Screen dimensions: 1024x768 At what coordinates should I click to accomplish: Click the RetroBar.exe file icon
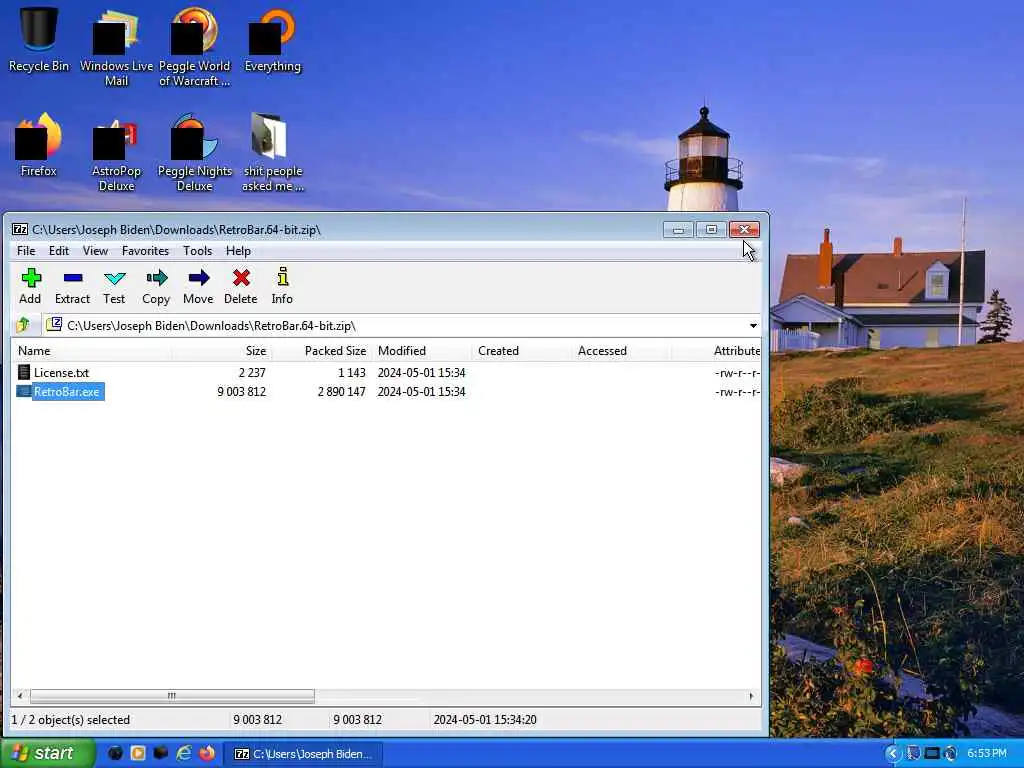coord(24,391)
